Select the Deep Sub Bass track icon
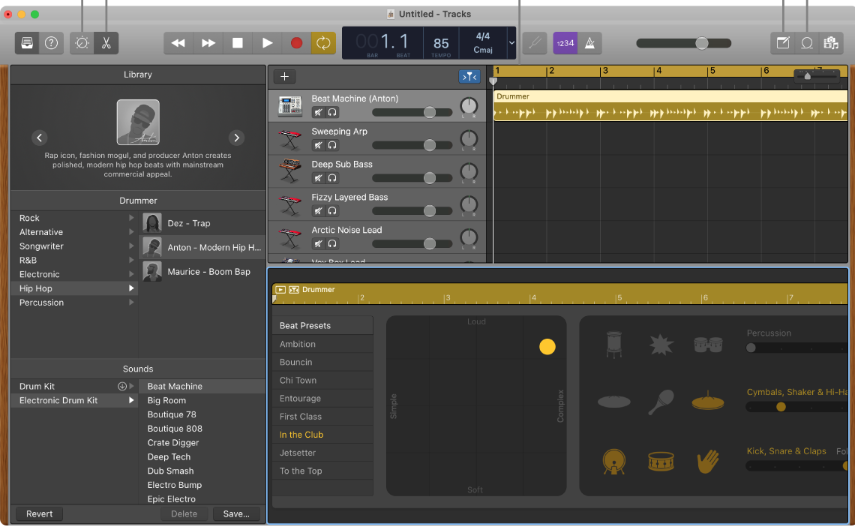 point(290,171)
